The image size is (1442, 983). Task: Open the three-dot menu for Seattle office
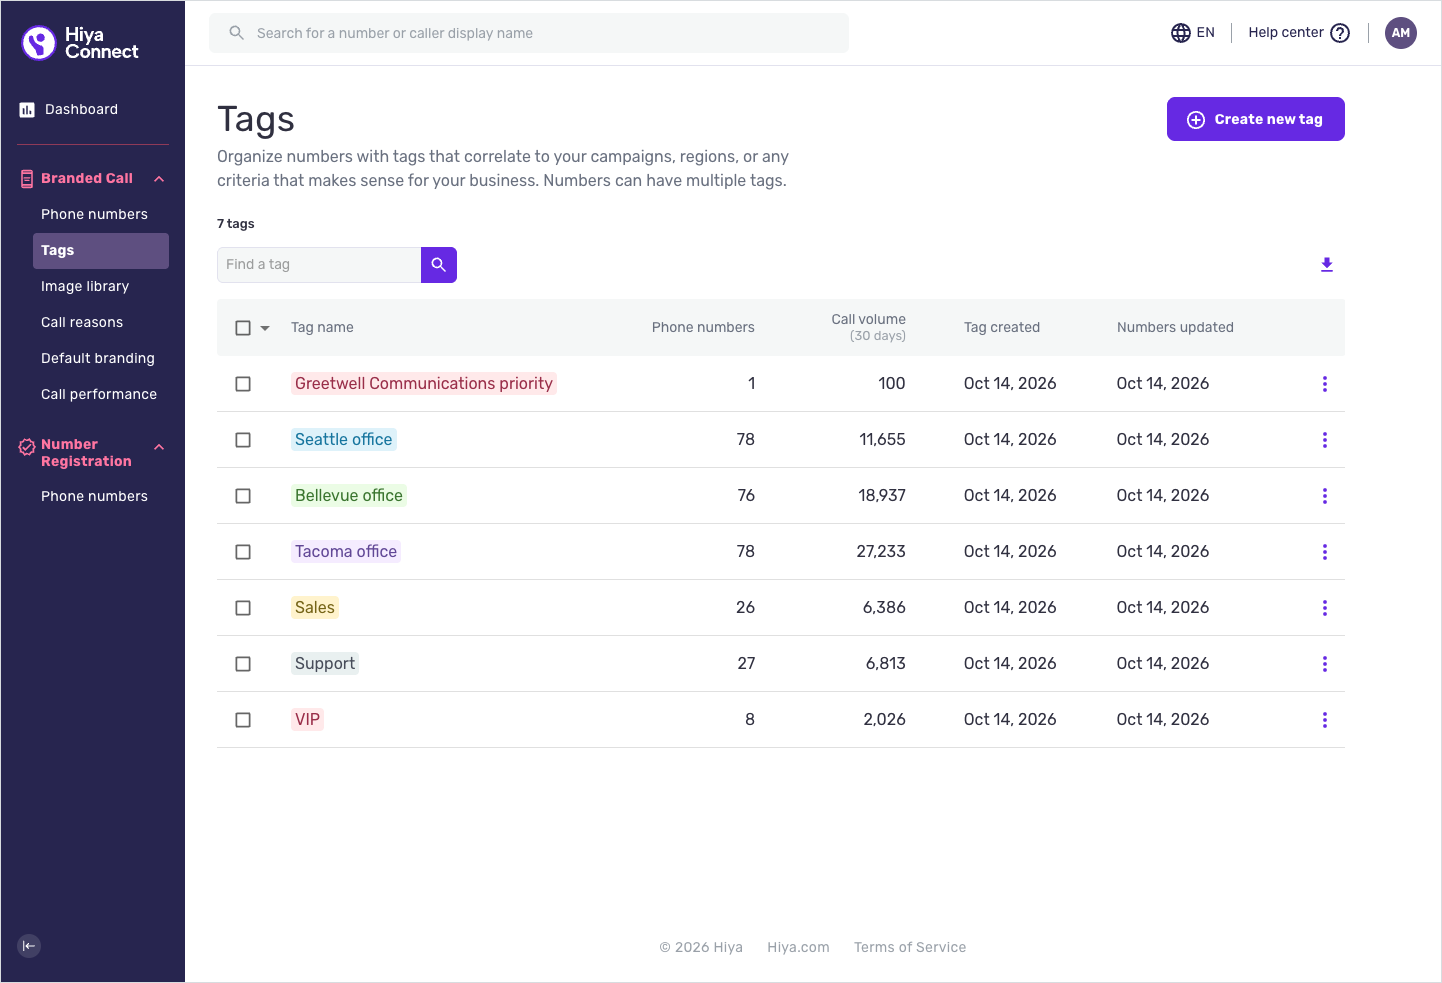1325,440
